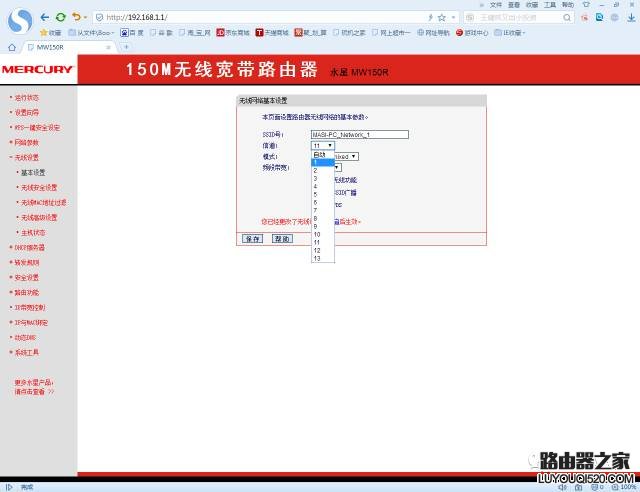Select channel 5 in the list
The height and width of the screenshot is (492, 640).
[322, 194]
